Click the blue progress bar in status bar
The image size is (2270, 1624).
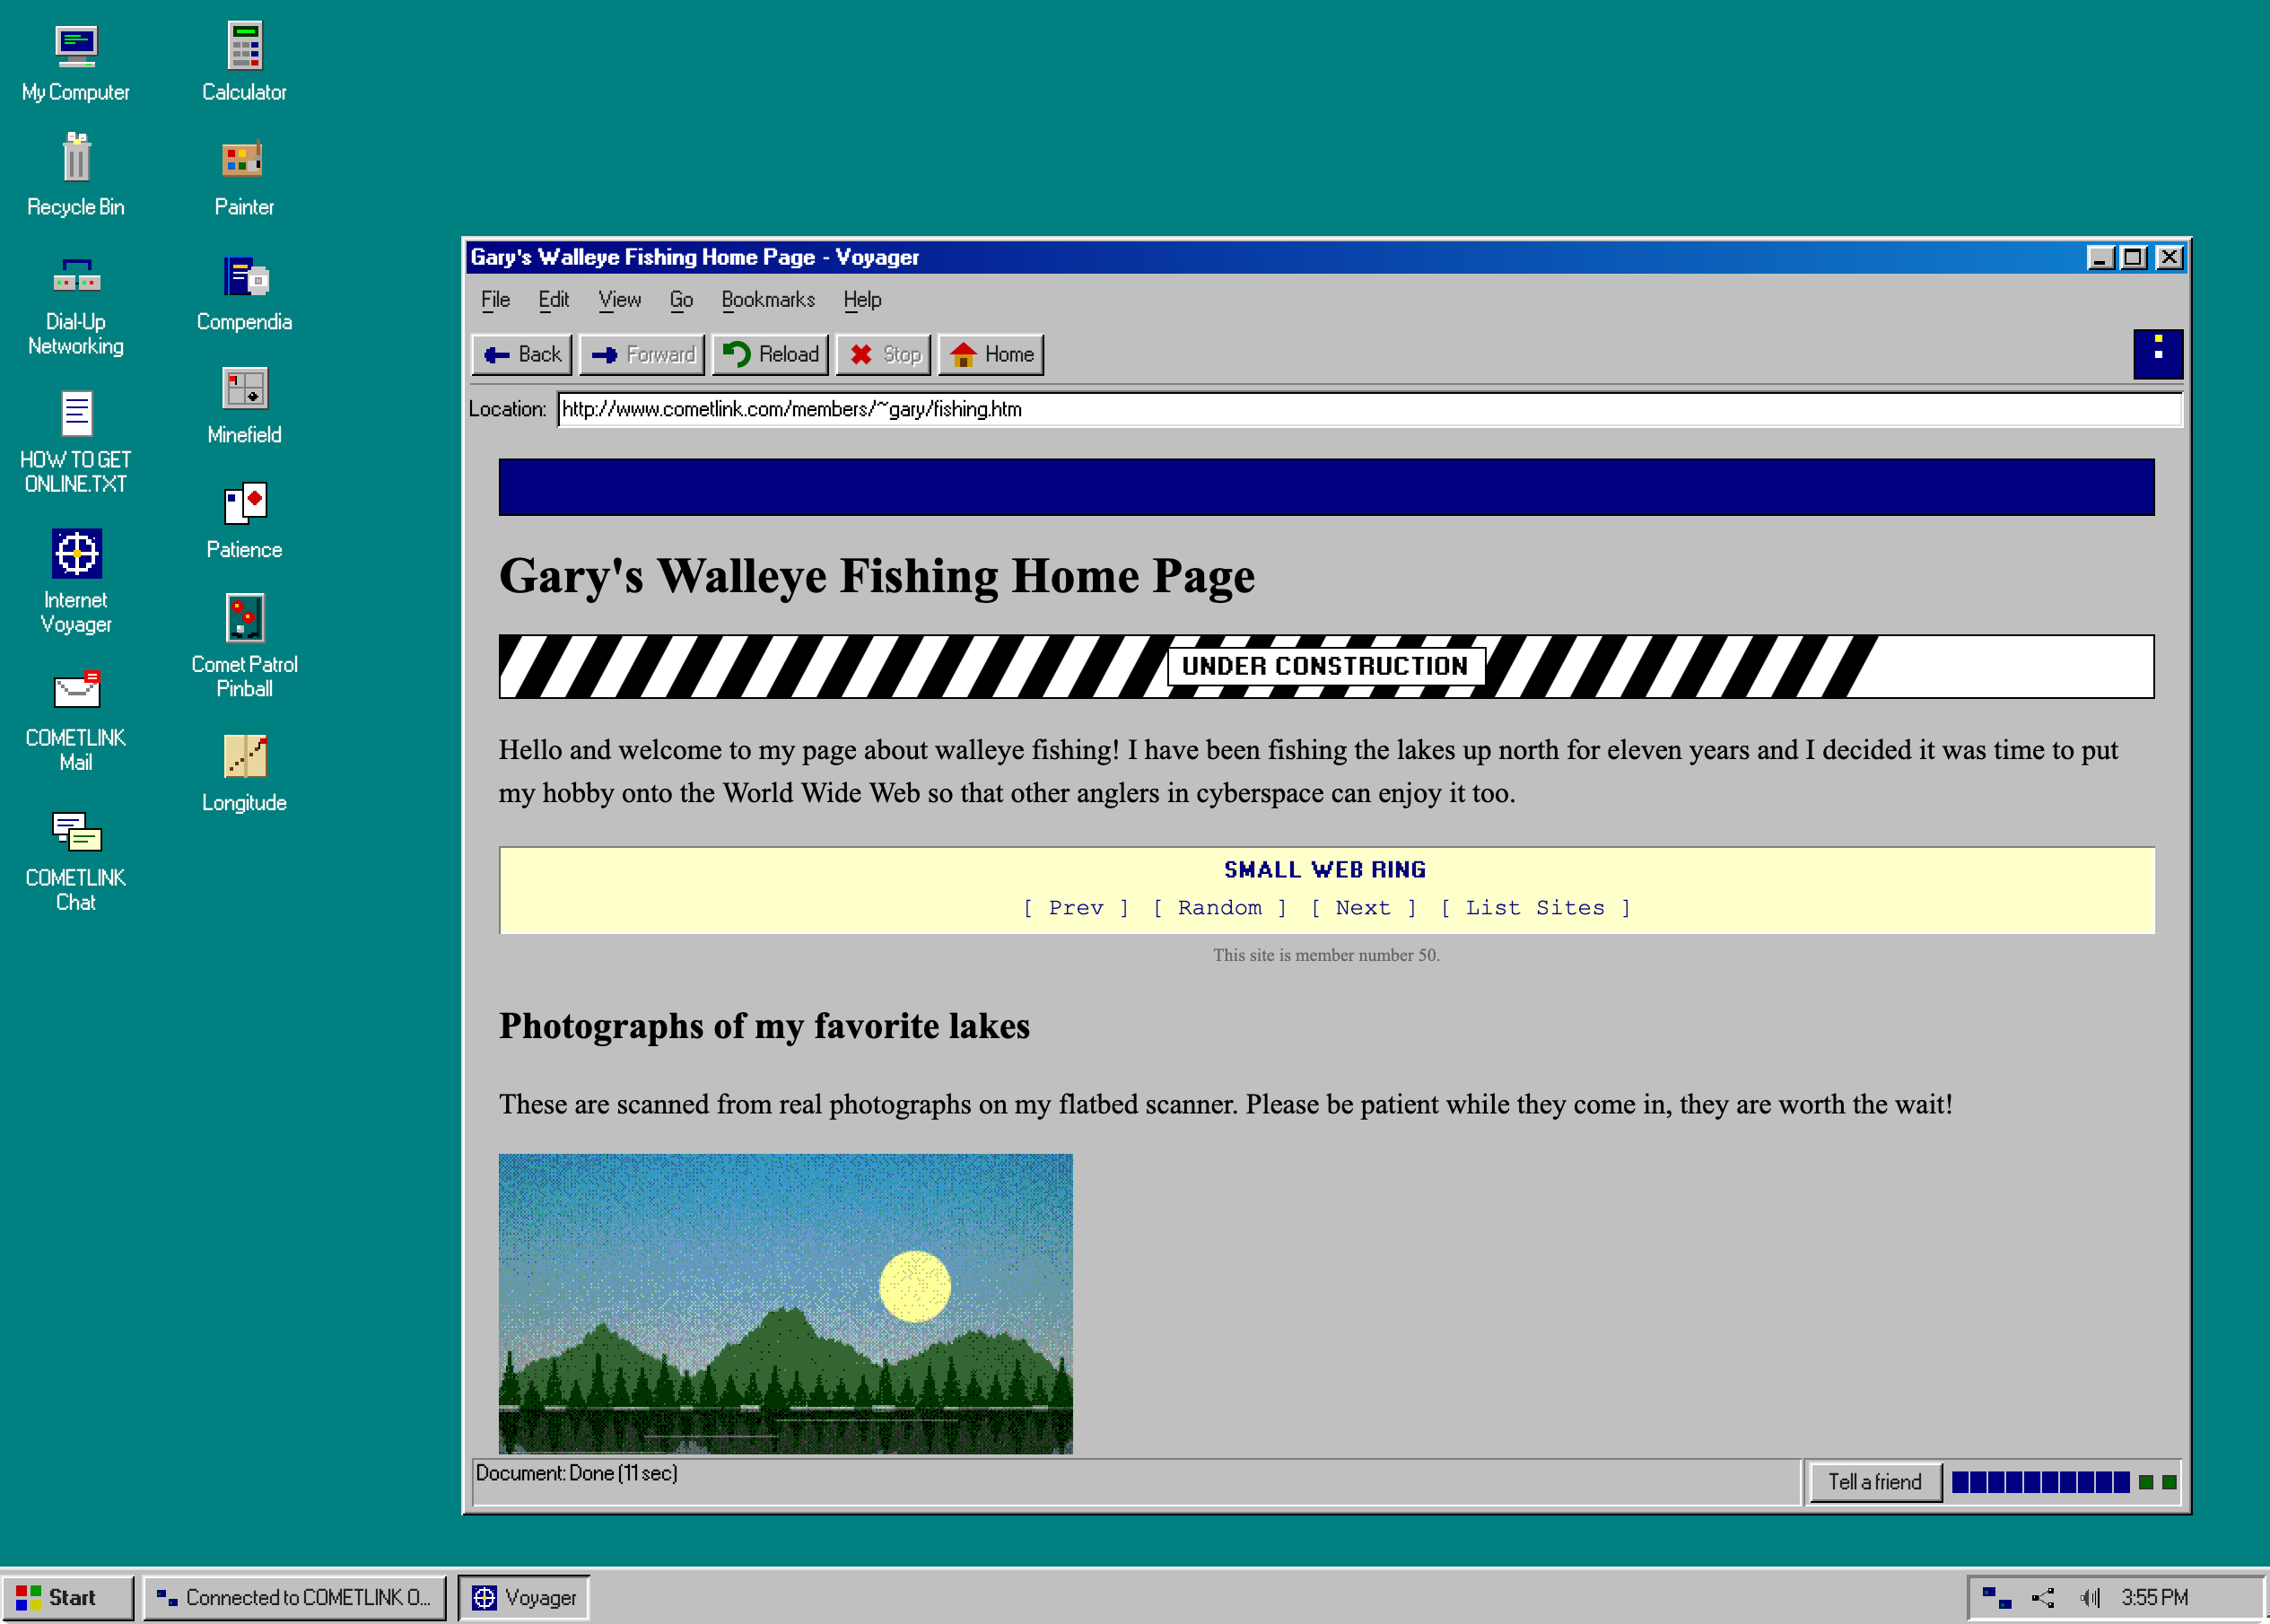coord(2040,1482)
